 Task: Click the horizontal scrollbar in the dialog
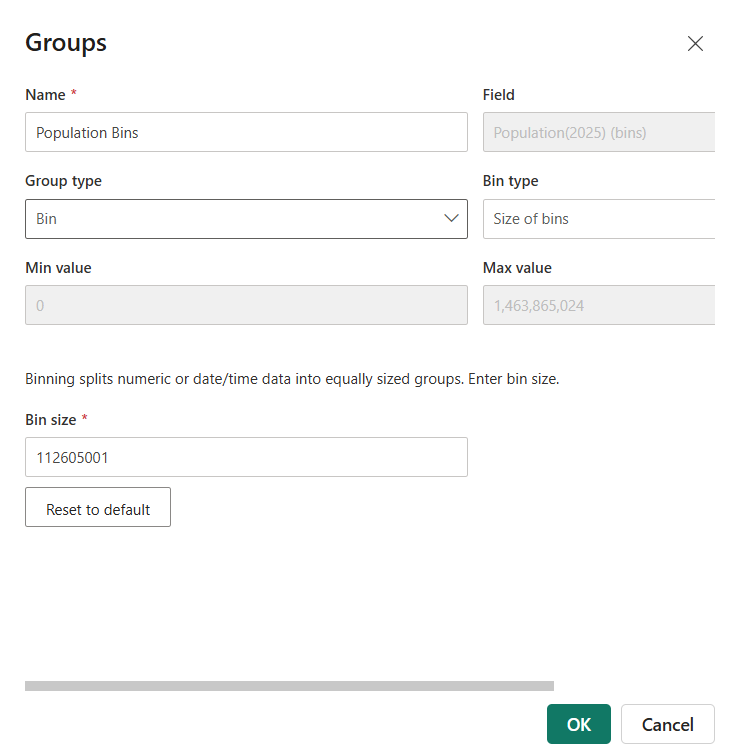coord(289,686)
